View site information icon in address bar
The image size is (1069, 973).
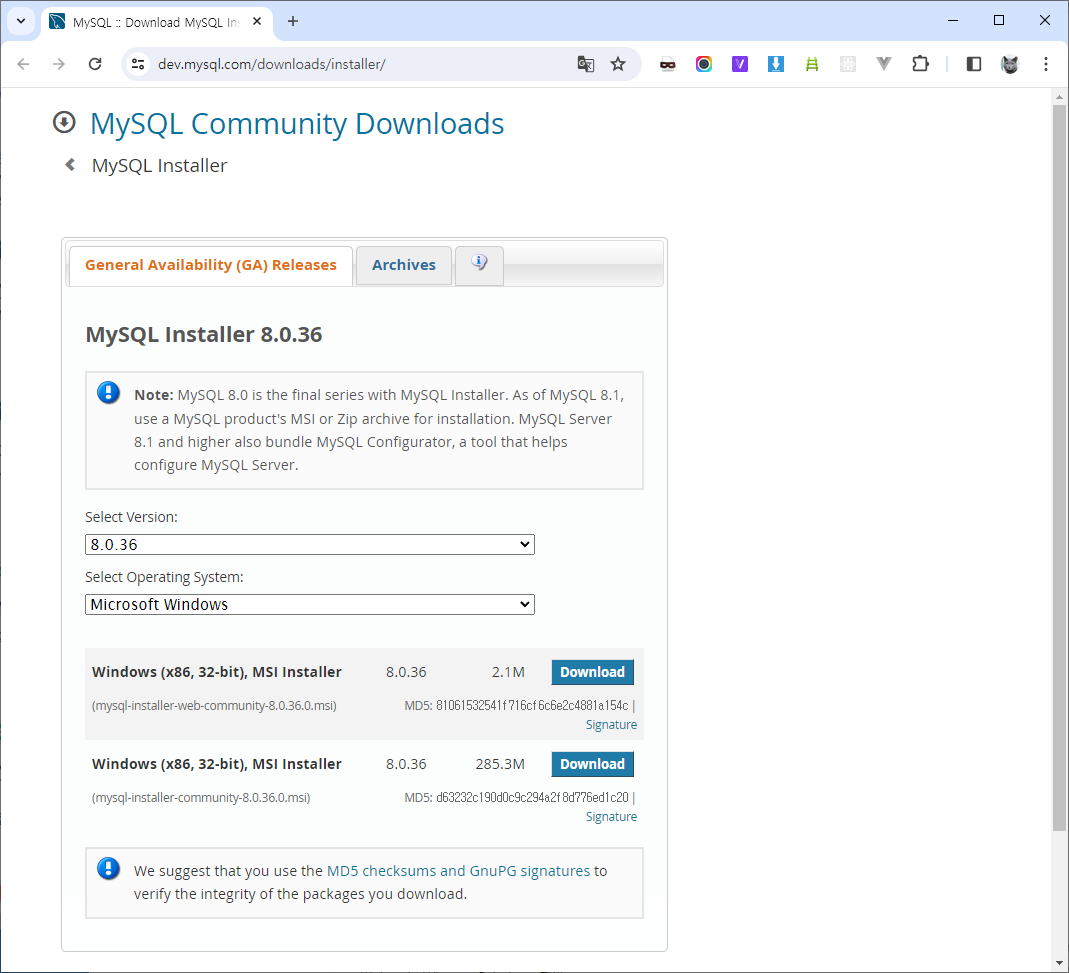point(138,64)
